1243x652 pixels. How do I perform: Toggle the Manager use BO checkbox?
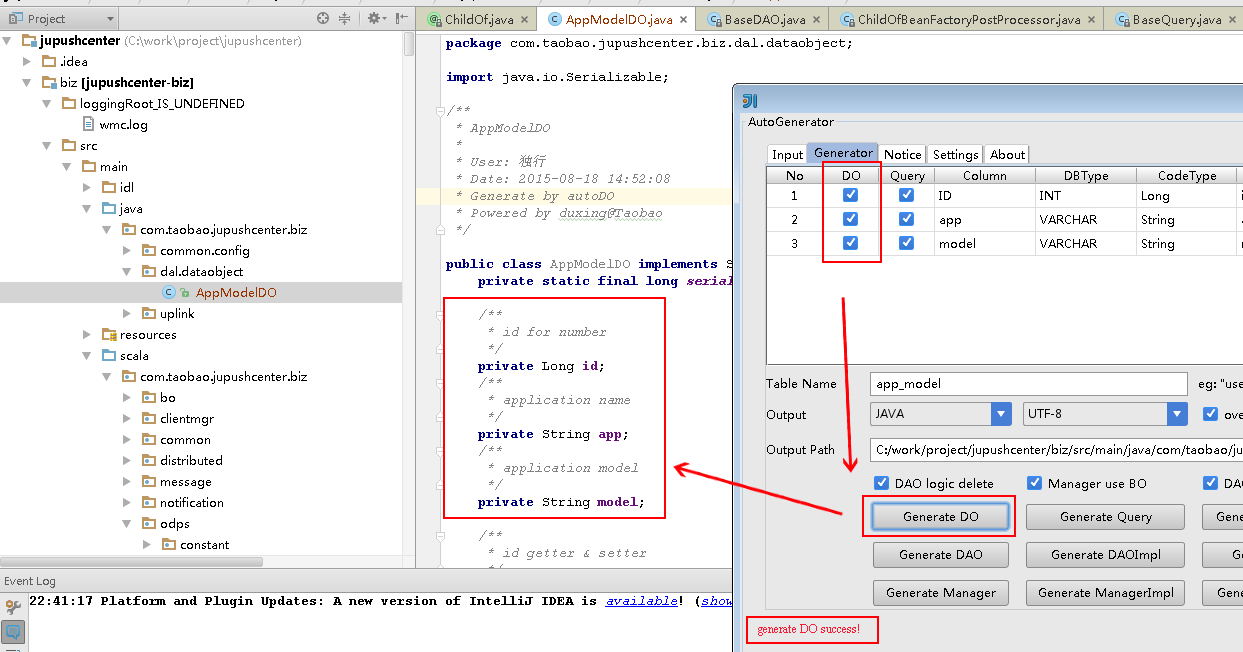[x=1035, y=483]
